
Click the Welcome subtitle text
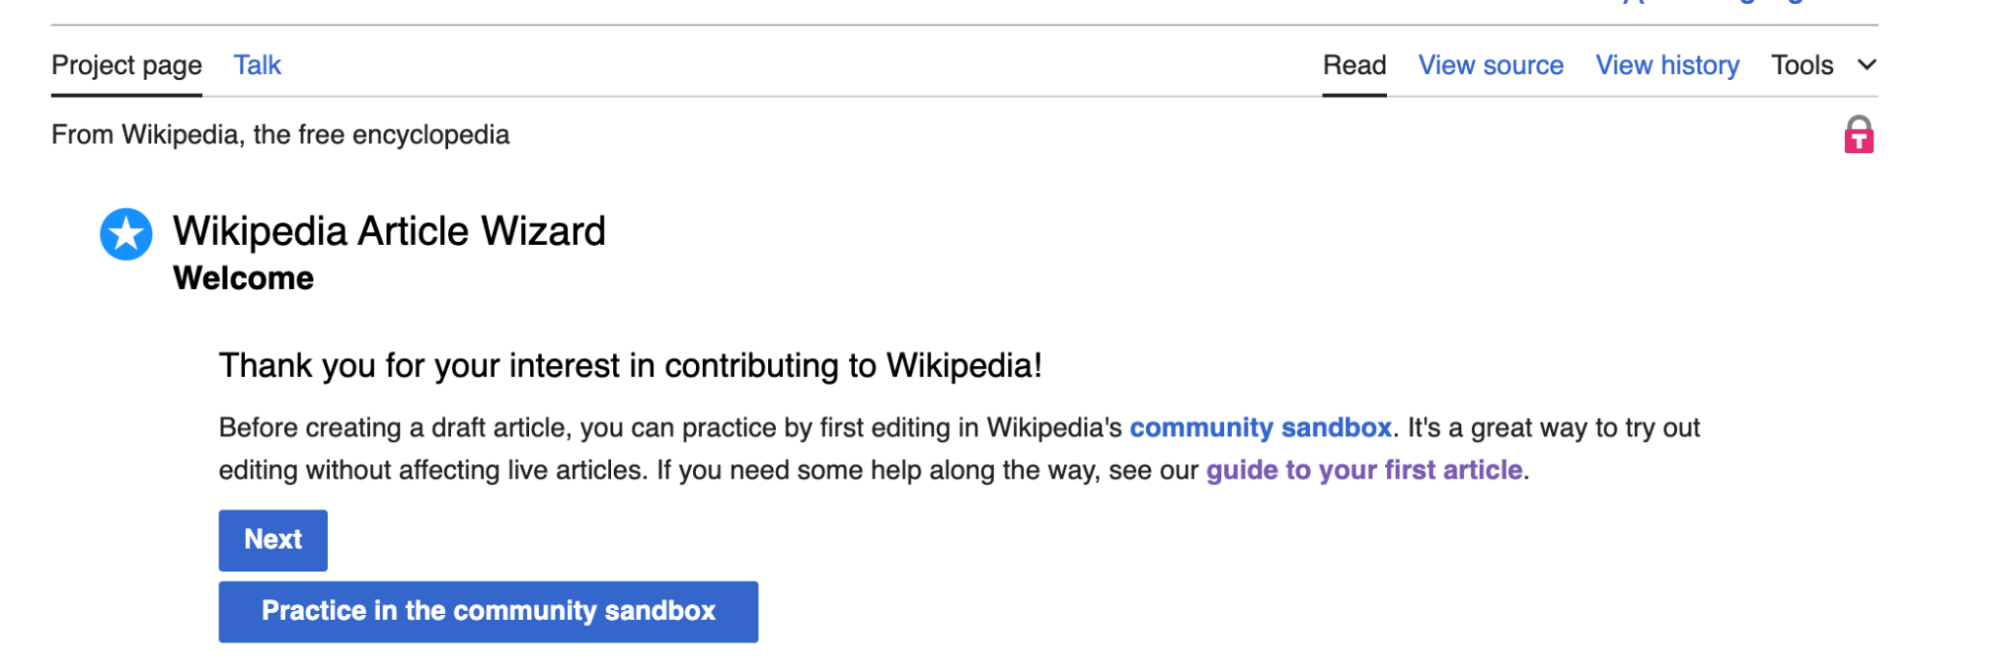243,278
